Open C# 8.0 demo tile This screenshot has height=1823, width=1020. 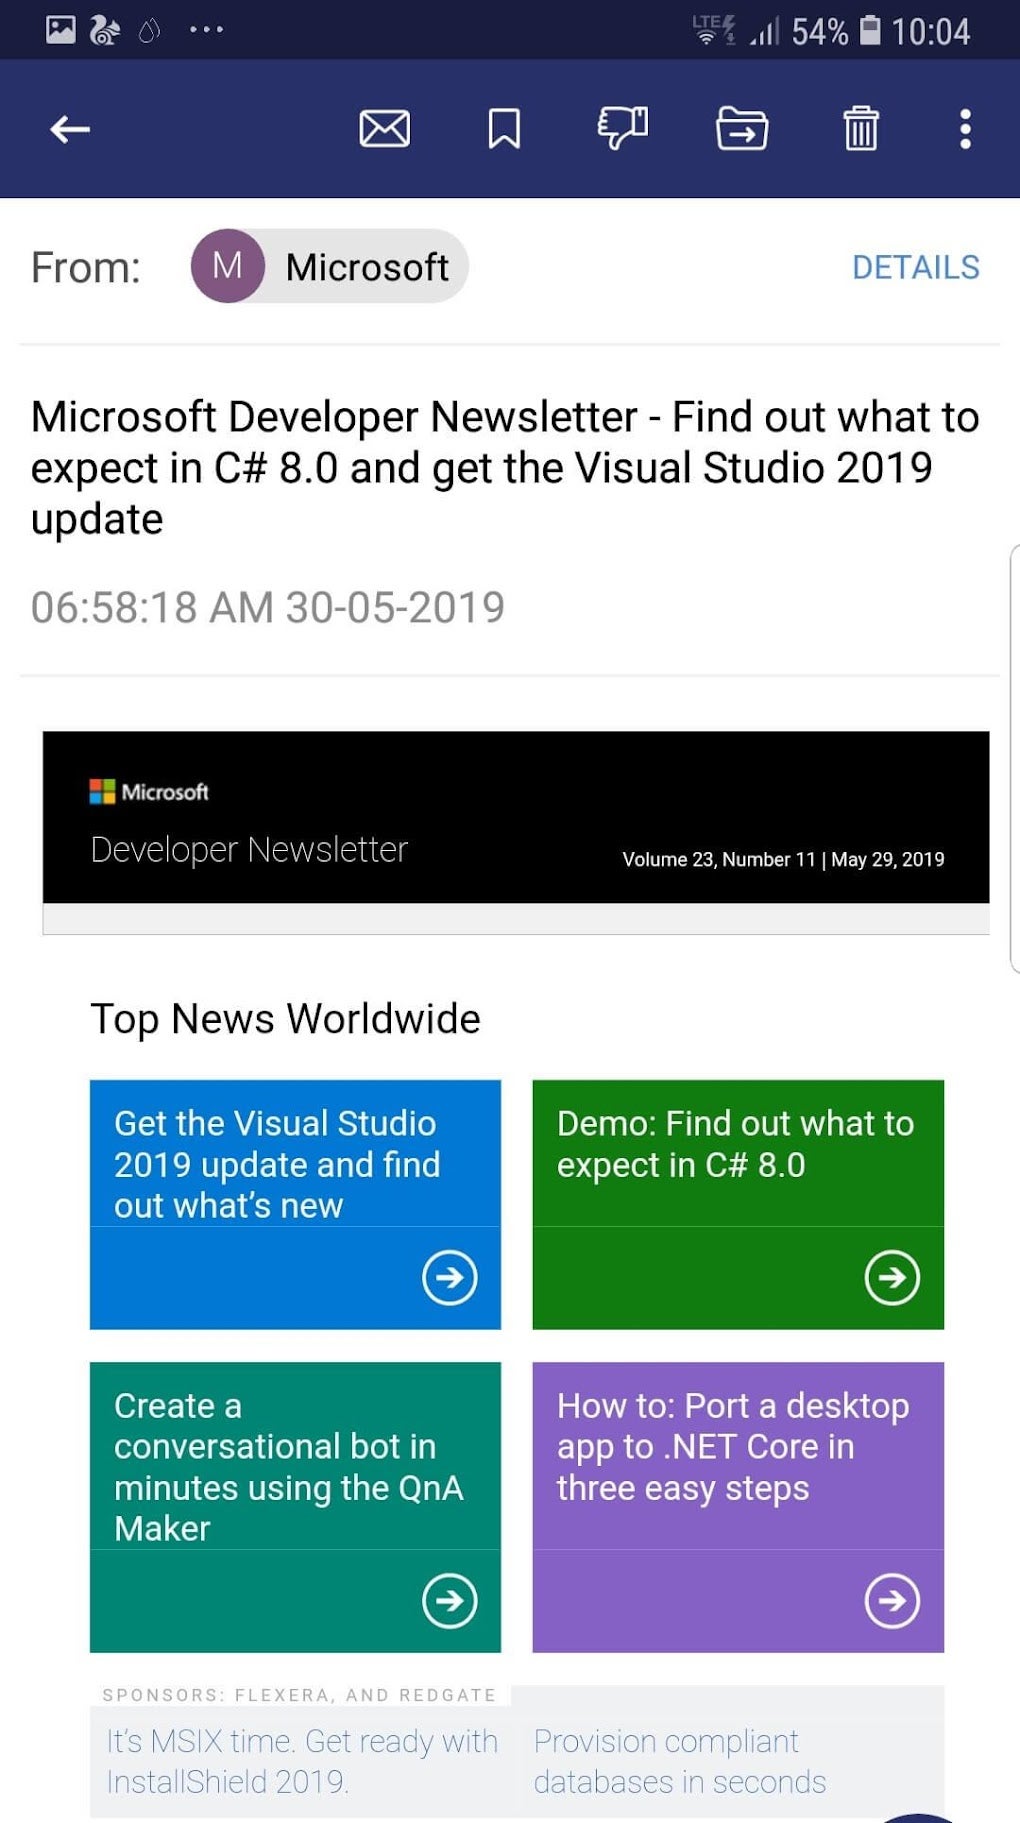735,1144
